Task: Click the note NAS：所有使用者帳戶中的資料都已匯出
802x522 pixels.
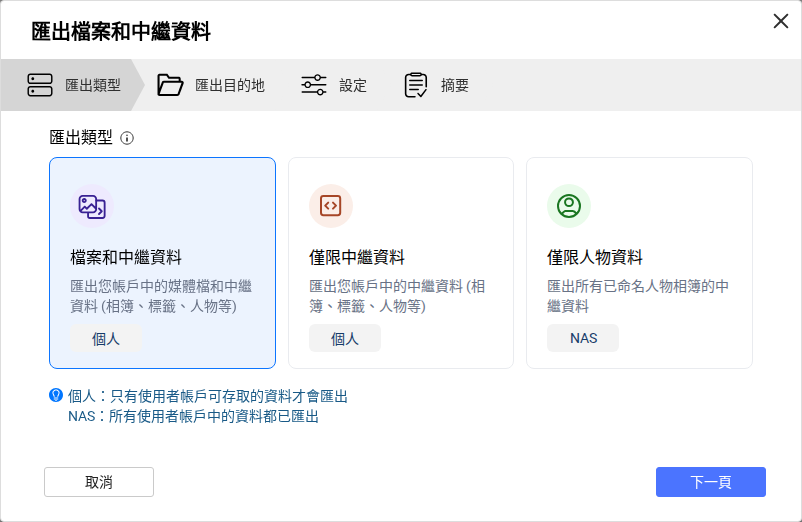Action: tap(193, 416)
